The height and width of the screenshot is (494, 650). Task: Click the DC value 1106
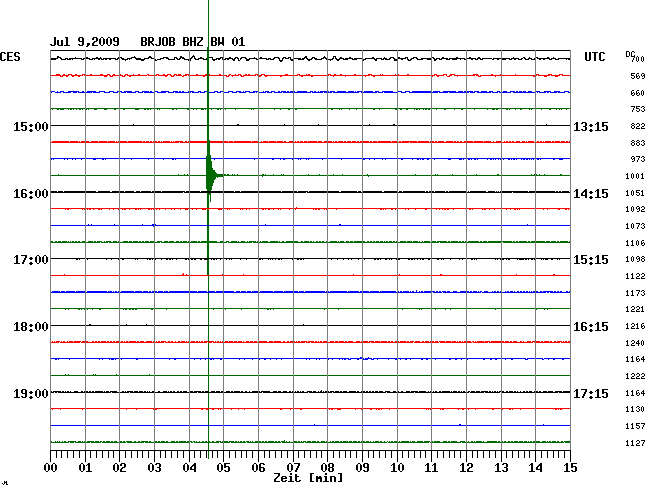(x=635, y=243)
